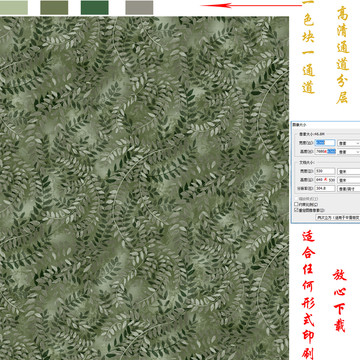The width and height of the screenshot is (360, 360).
Task: Select the gray color swatch
Action: click(x=139, y=8)
